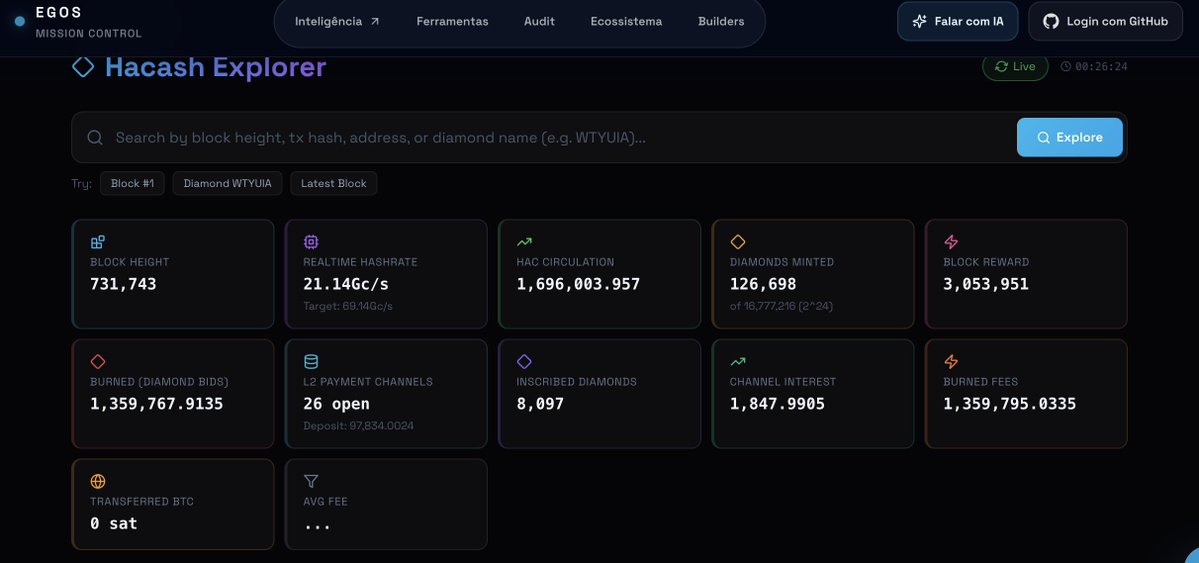1199x563 pixels.
Task: Click the block height value 731,743
Action: 123,284
